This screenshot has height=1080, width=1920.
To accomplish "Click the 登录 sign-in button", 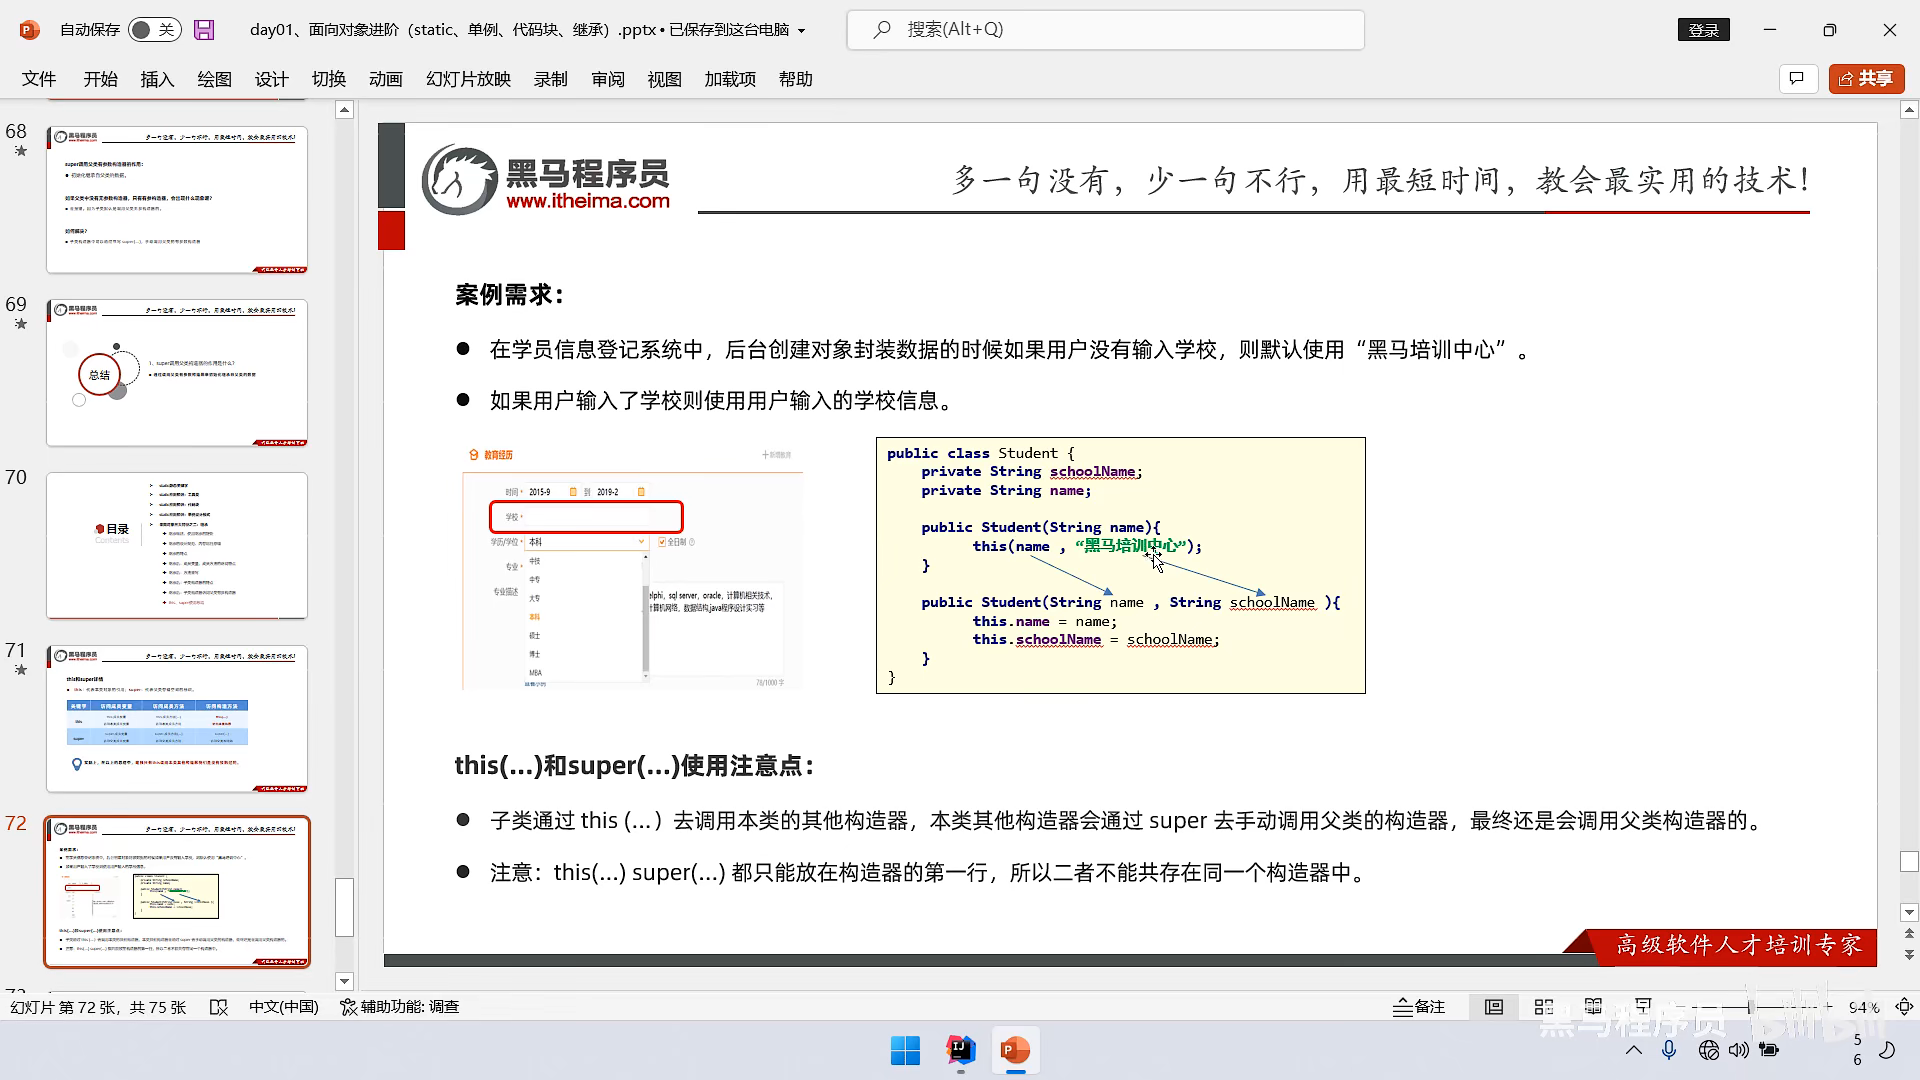I will (x=1703, y=30).
